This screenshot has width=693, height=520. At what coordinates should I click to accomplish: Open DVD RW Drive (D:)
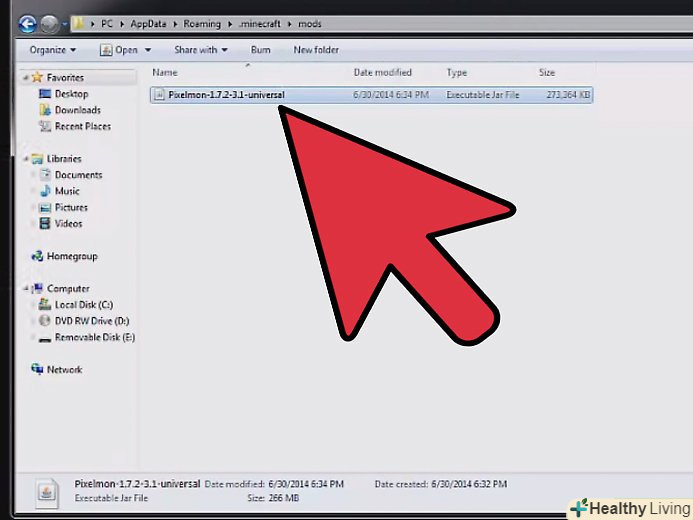pyautogui.click(x=92, y=321)
